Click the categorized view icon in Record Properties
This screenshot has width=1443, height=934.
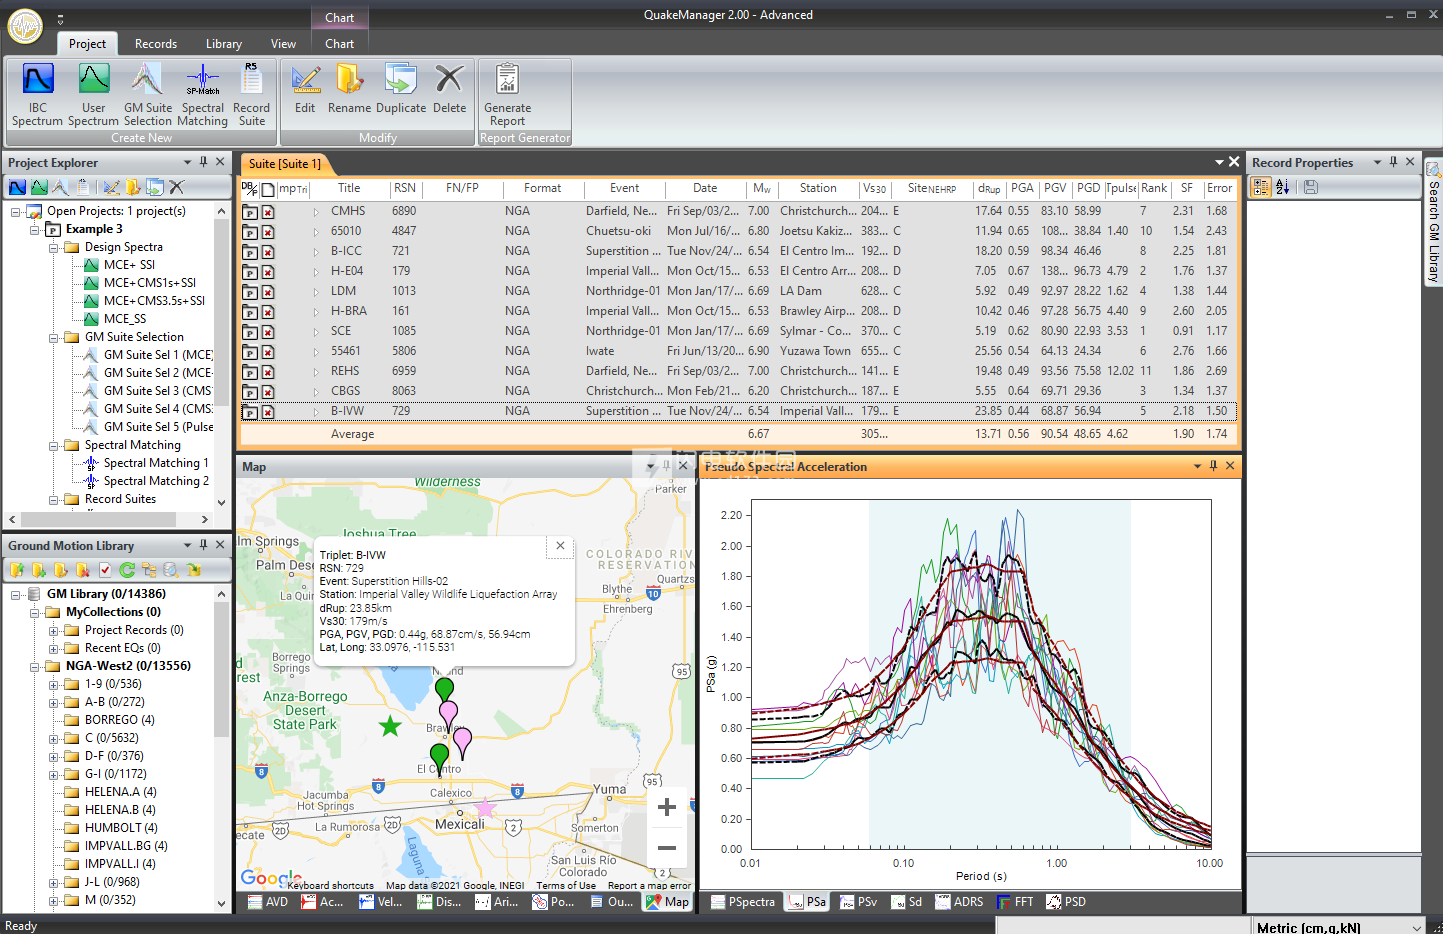click(x=1261, y=187)
